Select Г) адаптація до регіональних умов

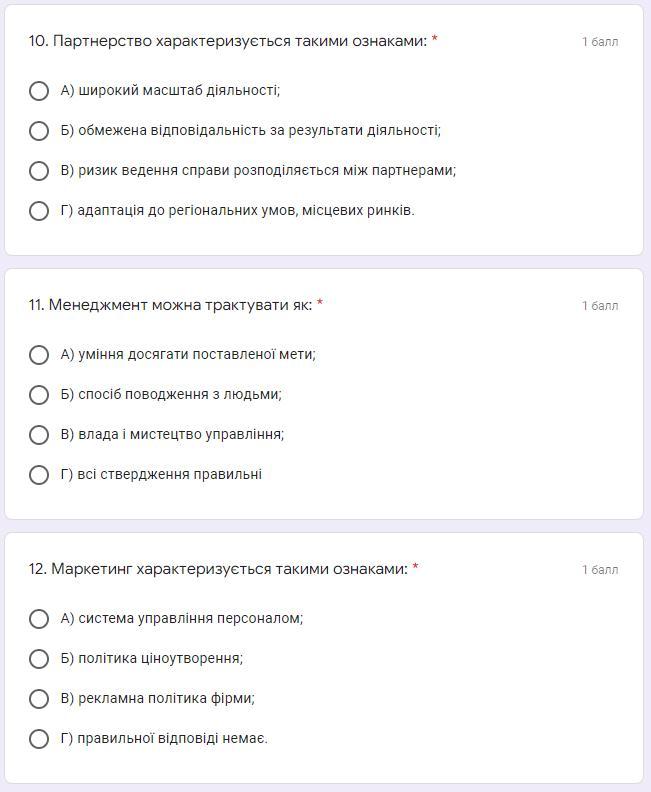pos(39,211)
